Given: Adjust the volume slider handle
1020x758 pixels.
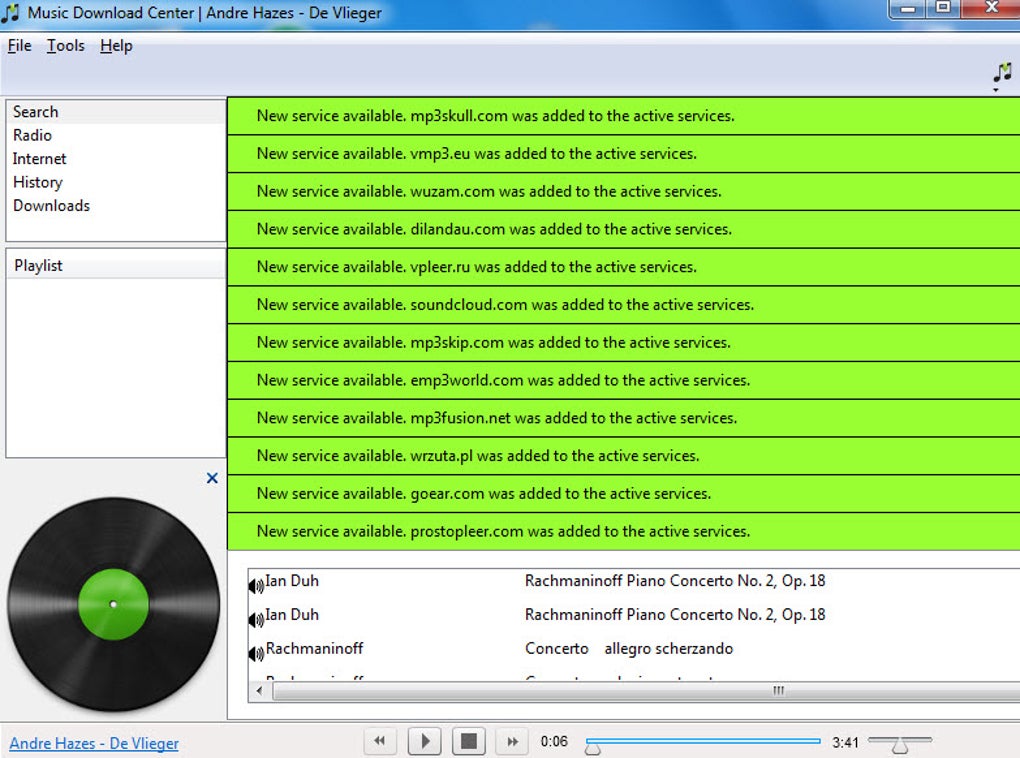Looking at the screenshot, I should point(900,746).
